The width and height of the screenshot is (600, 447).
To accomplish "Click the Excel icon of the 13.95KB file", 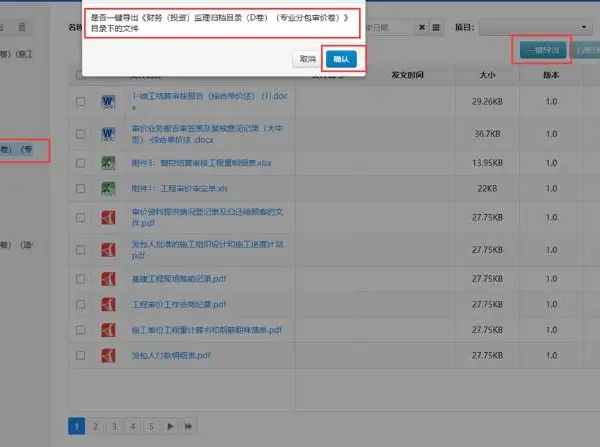I will click(x=108, y=163).
